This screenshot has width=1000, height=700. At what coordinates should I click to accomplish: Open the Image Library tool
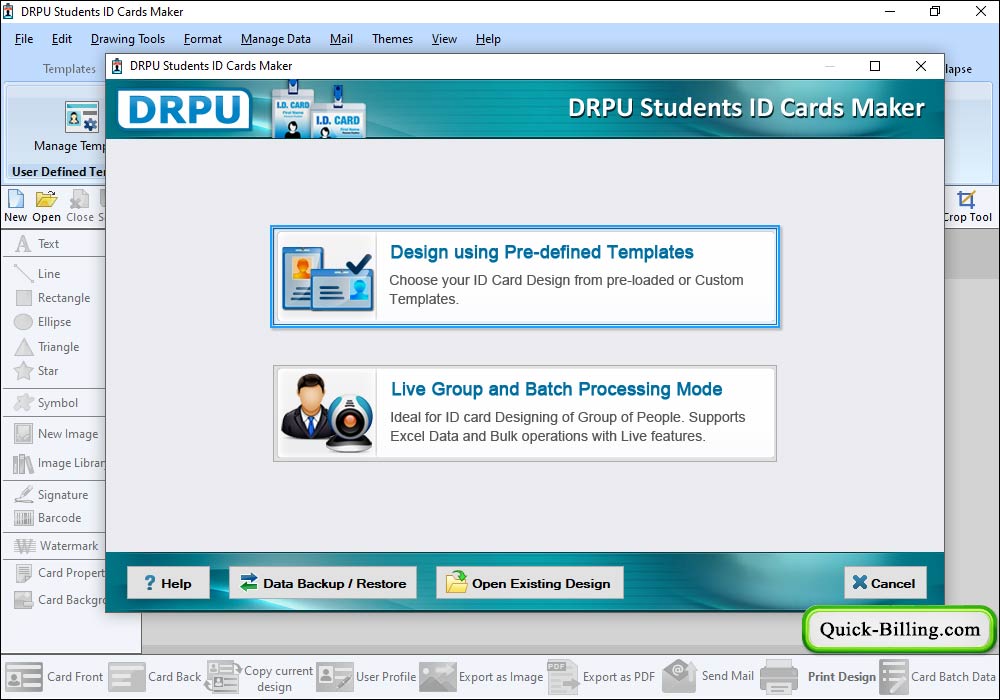(x=59, y=463)
